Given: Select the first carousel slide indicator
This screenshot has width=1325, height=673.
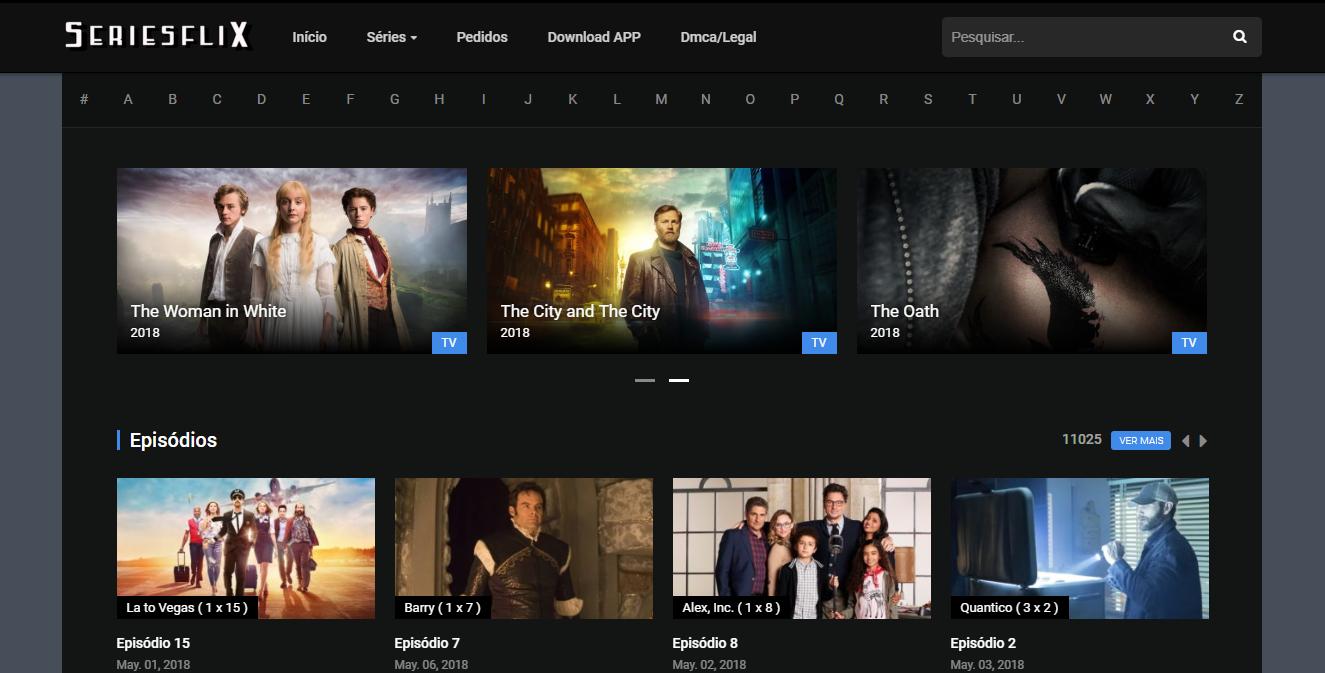Looking at the screenshot, I should pyautogui.click(x=645, y=380).
